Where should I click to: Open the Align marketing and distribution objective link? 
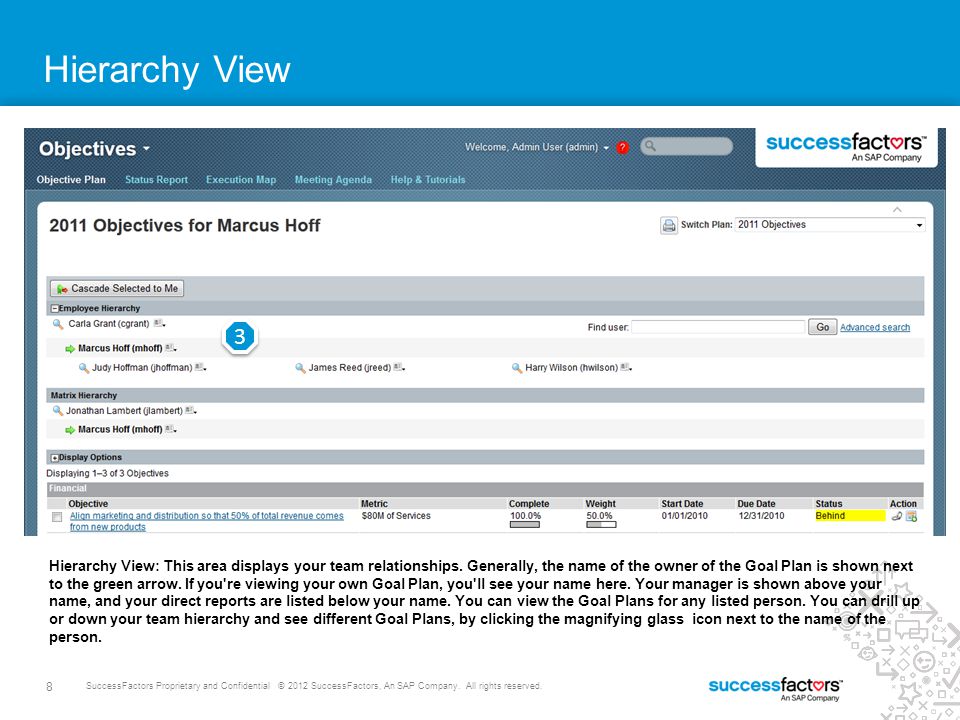[x=206, y=522]
